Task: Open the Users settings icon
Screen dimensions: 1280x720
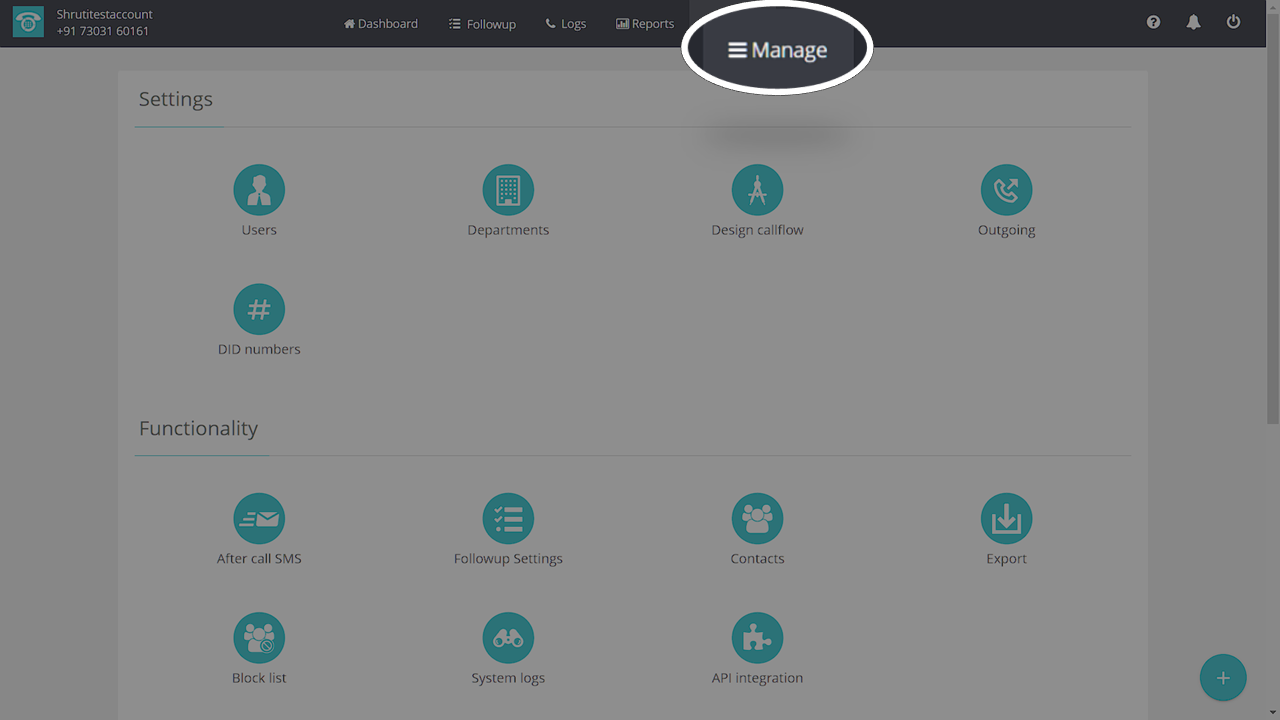Action: click(259, 190)
